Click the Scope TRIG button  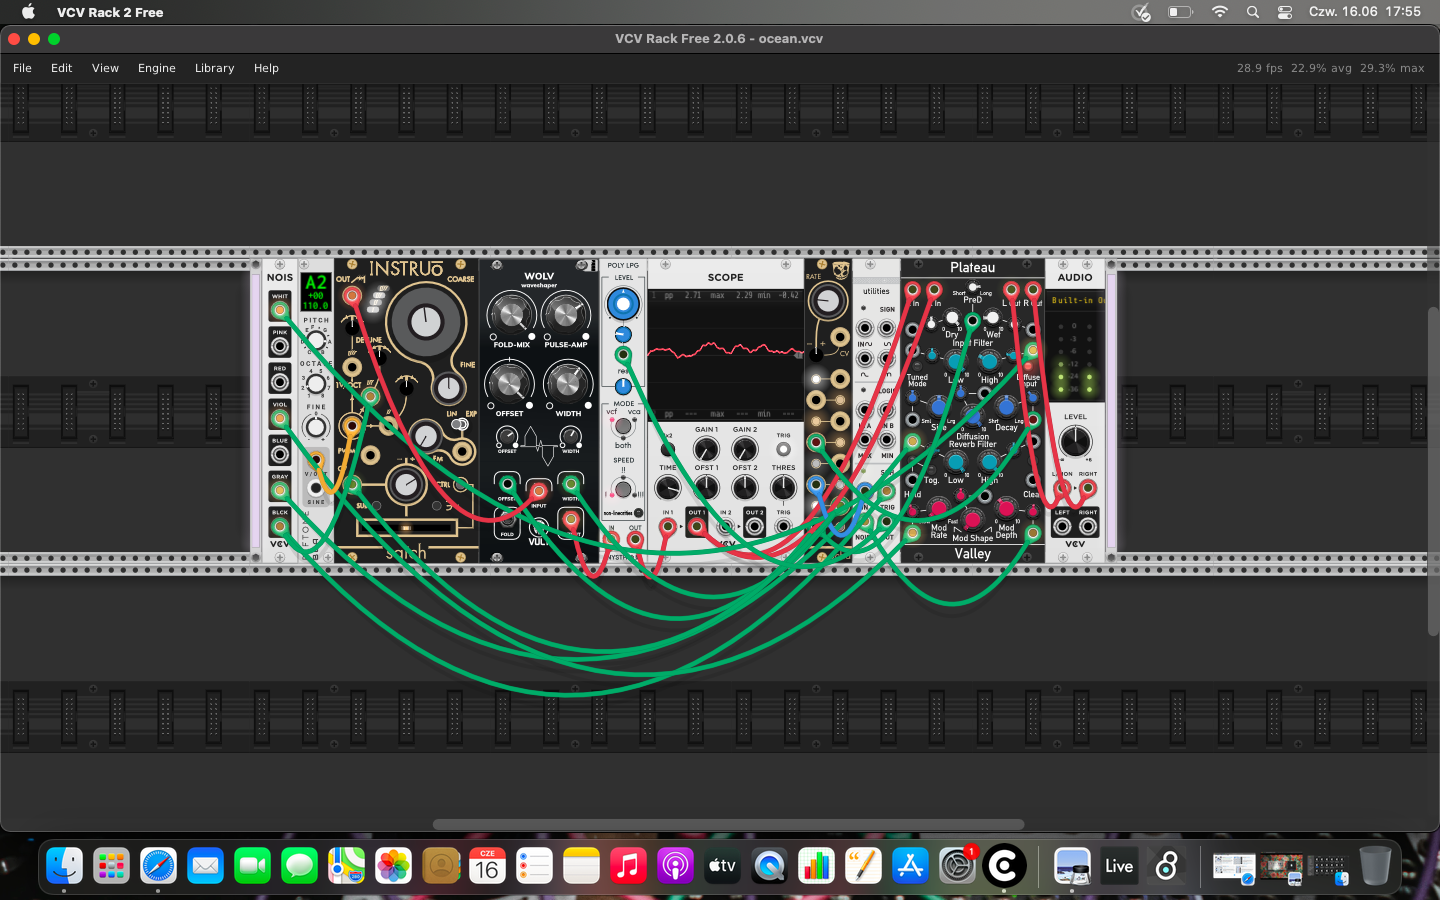[783, 450]
